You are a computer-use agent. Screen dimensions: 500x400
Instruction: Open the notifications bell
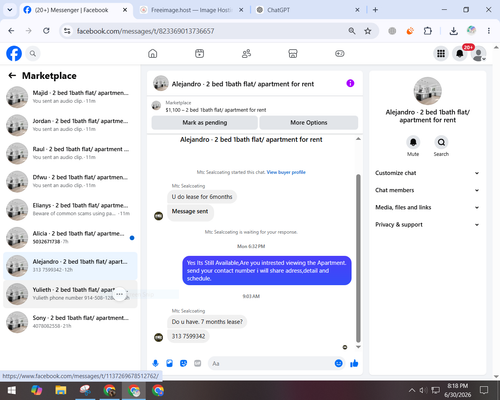pos(460,53)
